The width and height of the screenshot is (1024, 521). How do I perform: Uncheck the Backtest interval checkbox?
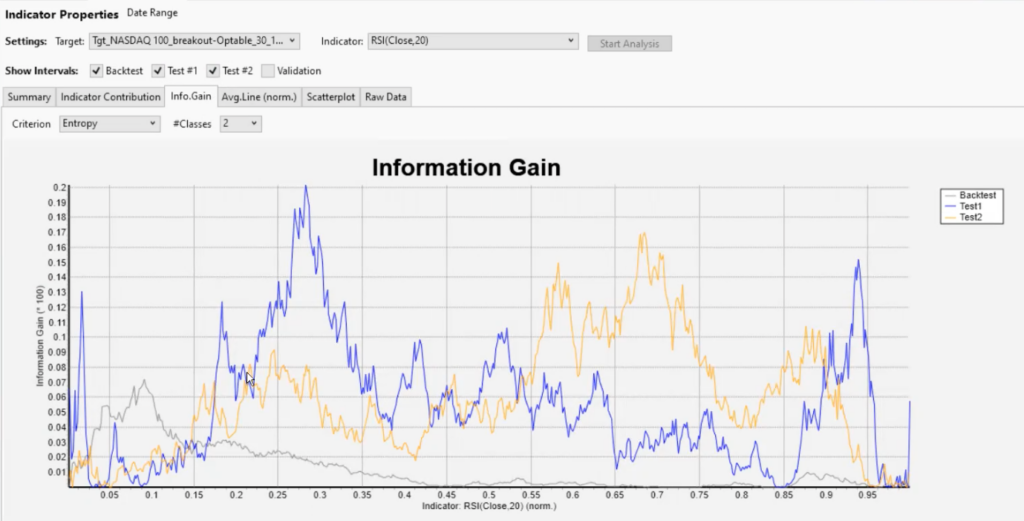[x=97, y=71]
